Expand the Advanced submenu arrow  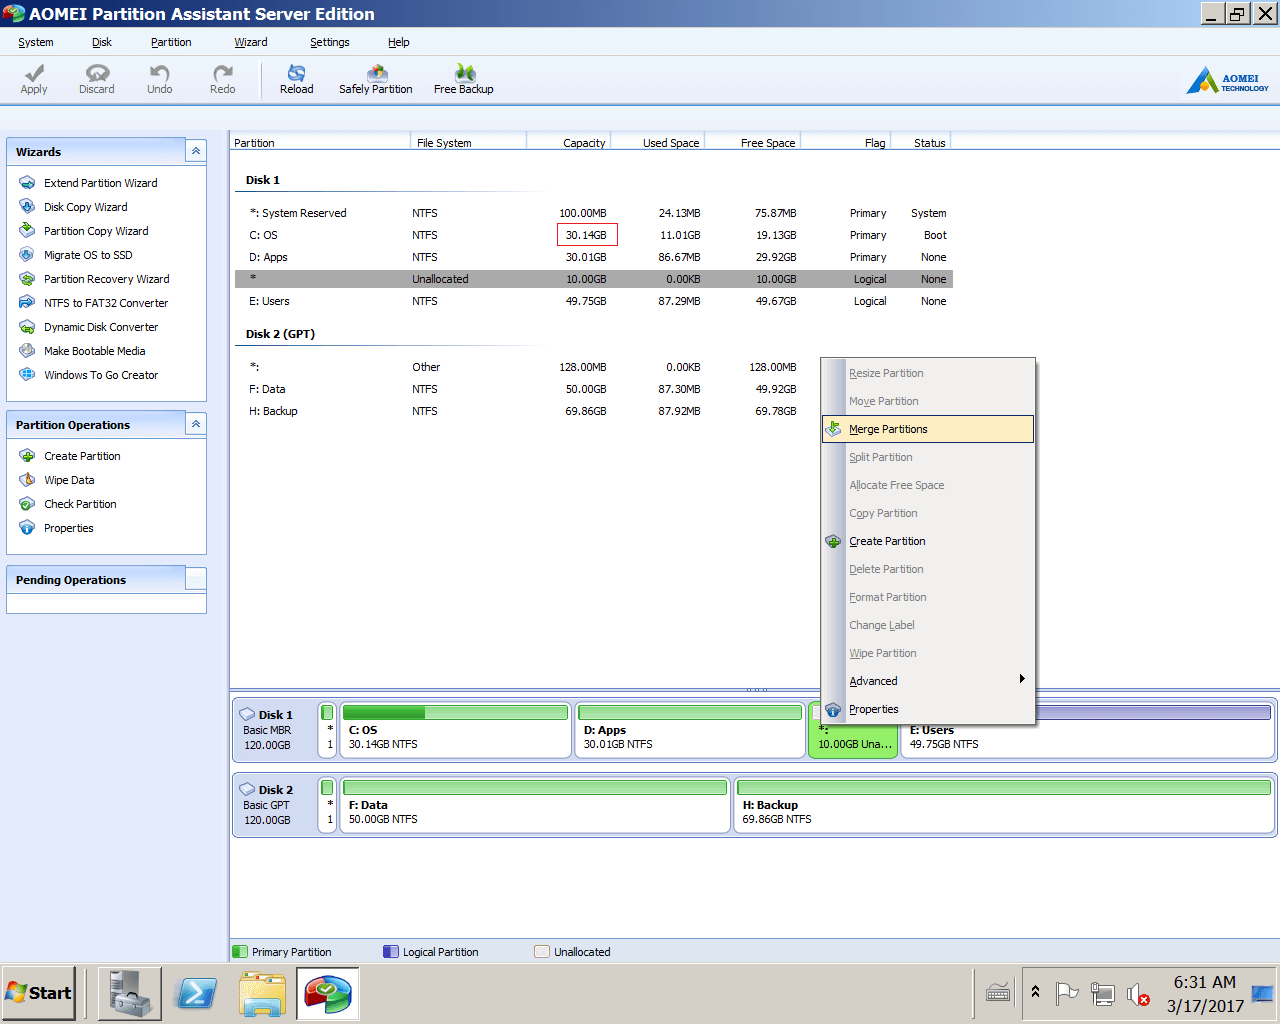(x=1022, y=679)
